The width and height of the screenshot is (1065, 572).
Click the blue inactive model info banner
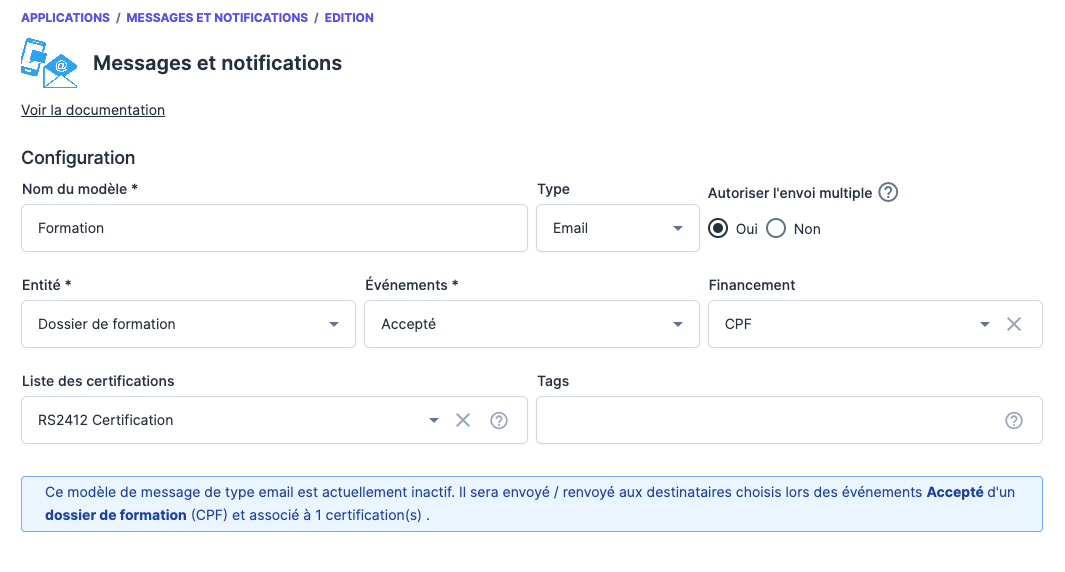(x=531, y=504)
